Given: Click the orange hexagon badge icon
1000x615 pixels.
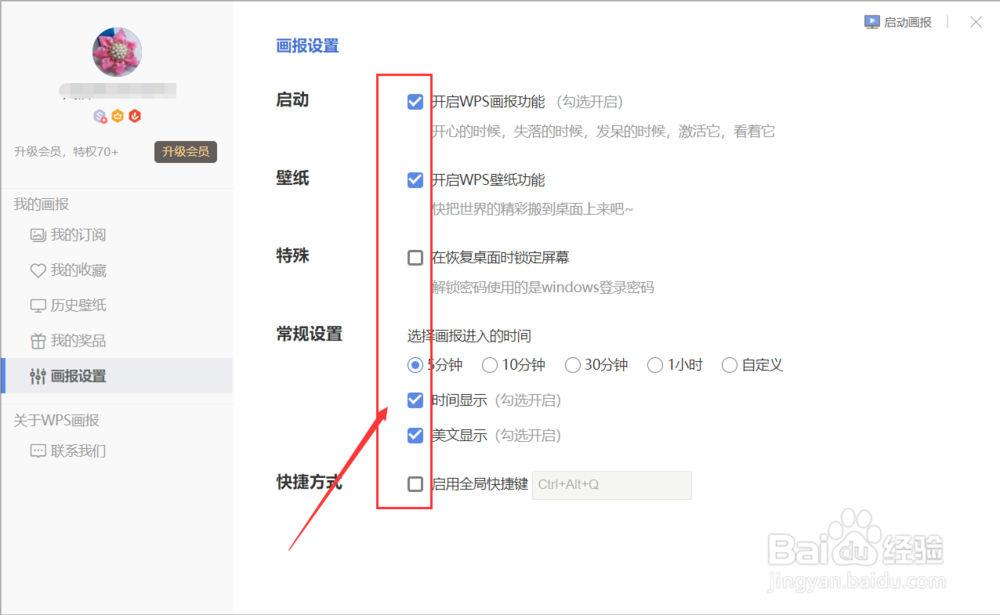Looking at the screenshot, I should pyautogui.click(x=117, y=116).
